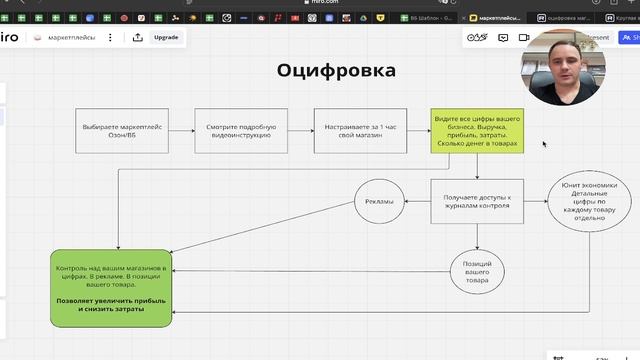Select the Выбираете маркетплейс Озон/ВБ box

tap(122, 131)
